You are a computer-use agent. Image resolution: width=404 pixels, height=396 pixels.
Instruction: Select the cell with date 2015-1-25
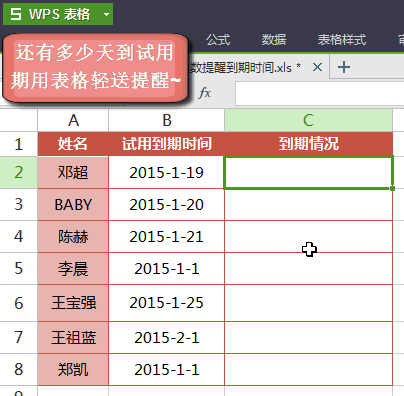[166, 303]
